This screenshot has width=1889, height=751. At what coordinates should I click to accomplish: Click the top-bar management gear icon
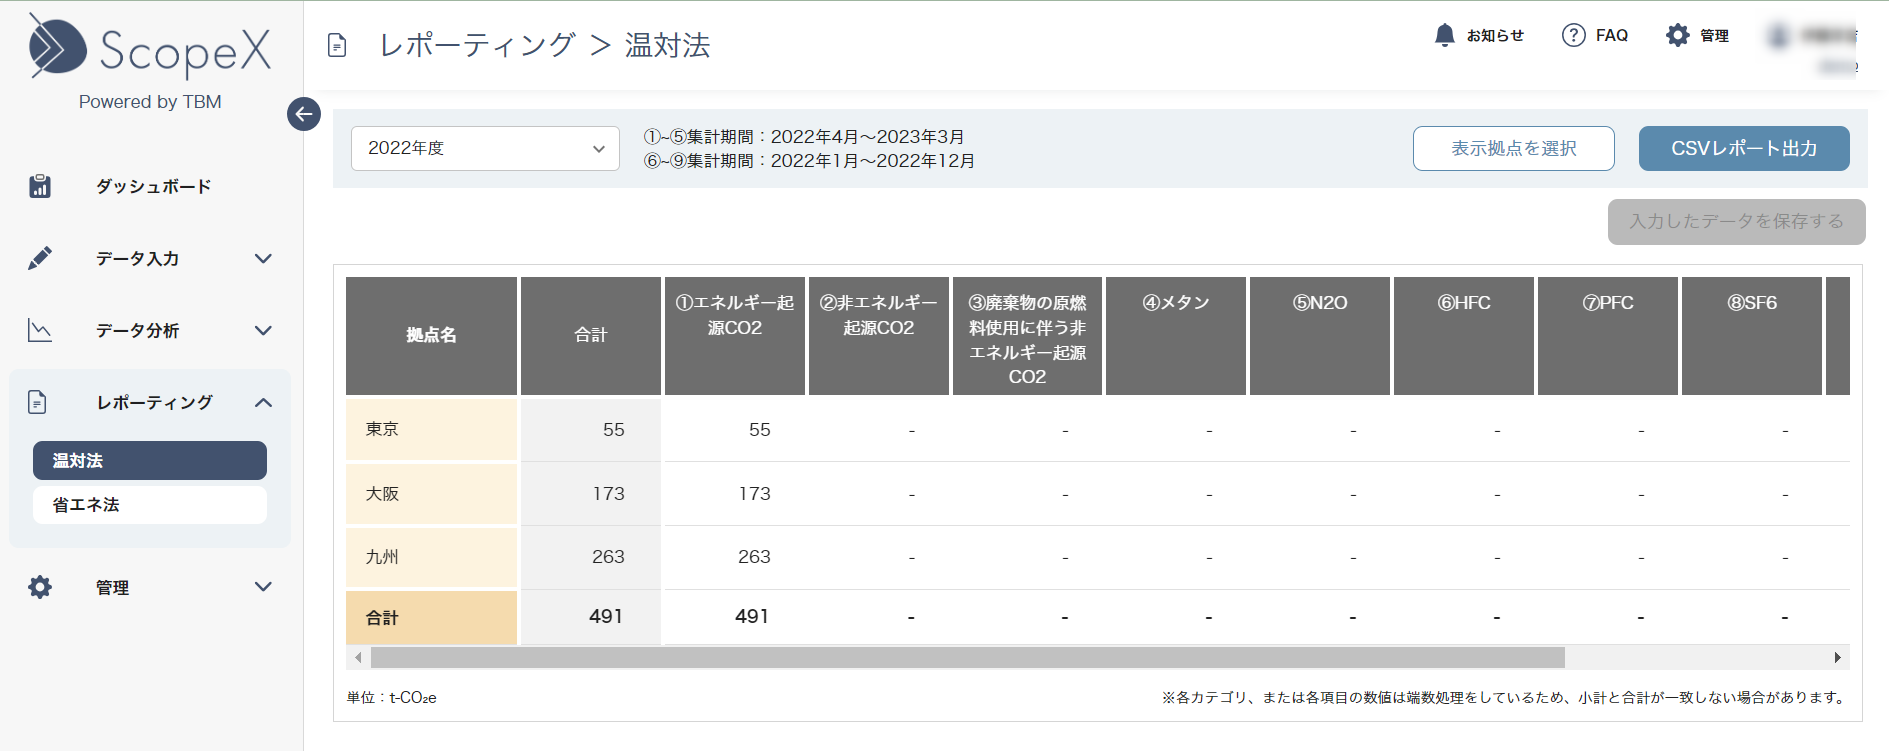click(1677, 35)
